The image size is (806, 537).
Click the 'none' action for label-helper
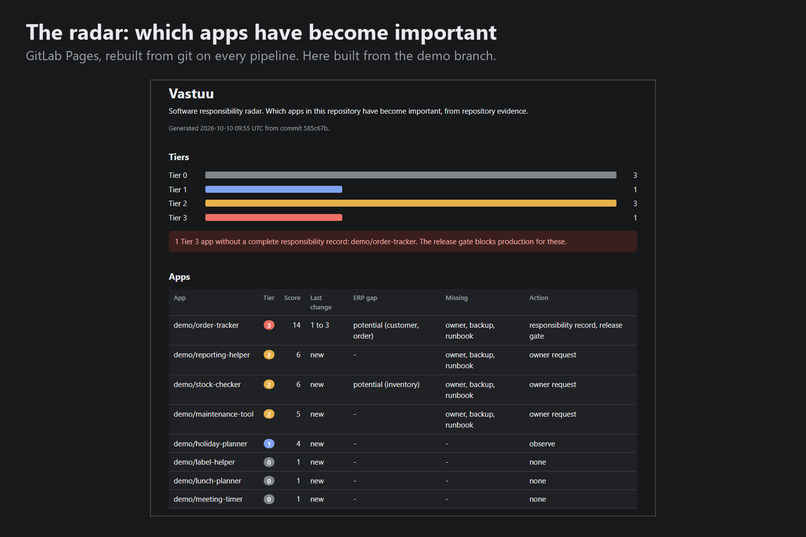538,462
